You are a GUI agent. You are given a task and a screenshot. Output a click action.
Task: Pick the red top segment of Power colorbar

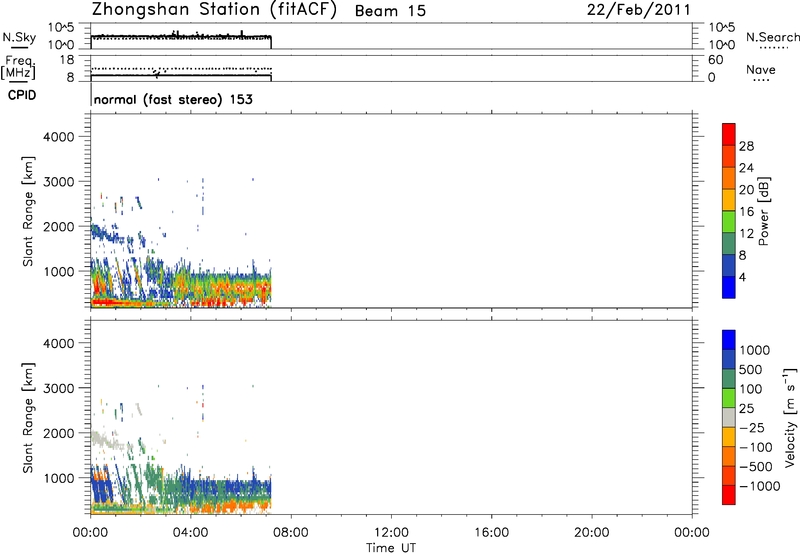click(729, 135)
